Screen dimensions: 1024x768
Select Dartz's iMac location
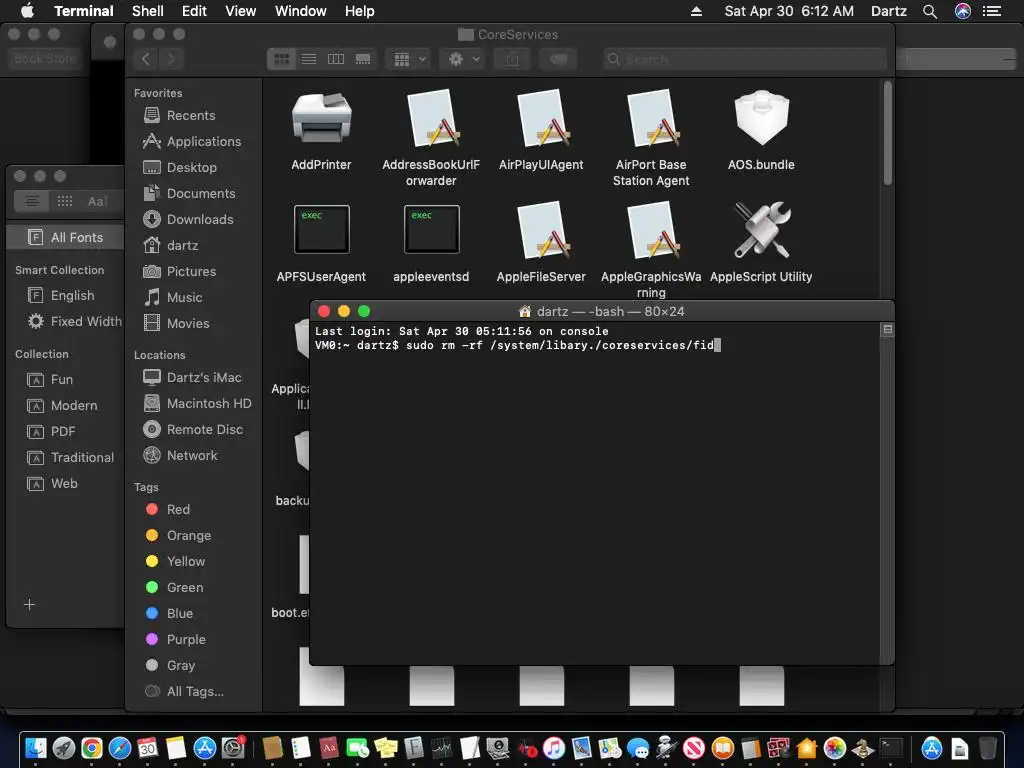click(x=192, y=378)
